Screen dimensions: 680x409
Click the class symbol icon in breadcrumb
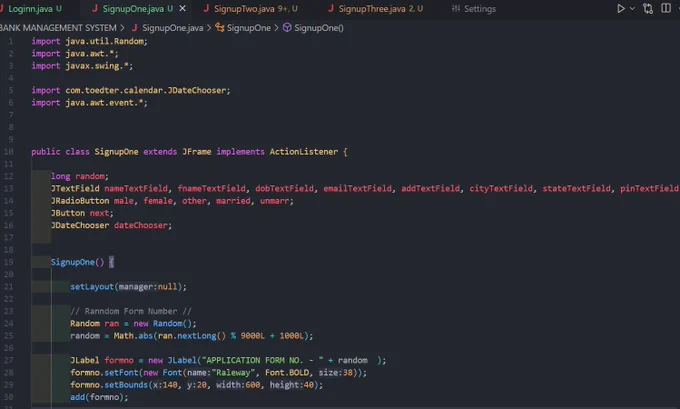220,28
